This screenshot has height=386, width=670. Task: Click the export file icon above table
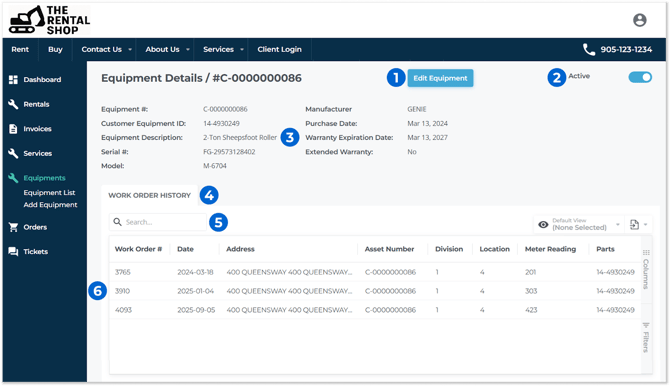pyautogui.click(x=635, y=224)
